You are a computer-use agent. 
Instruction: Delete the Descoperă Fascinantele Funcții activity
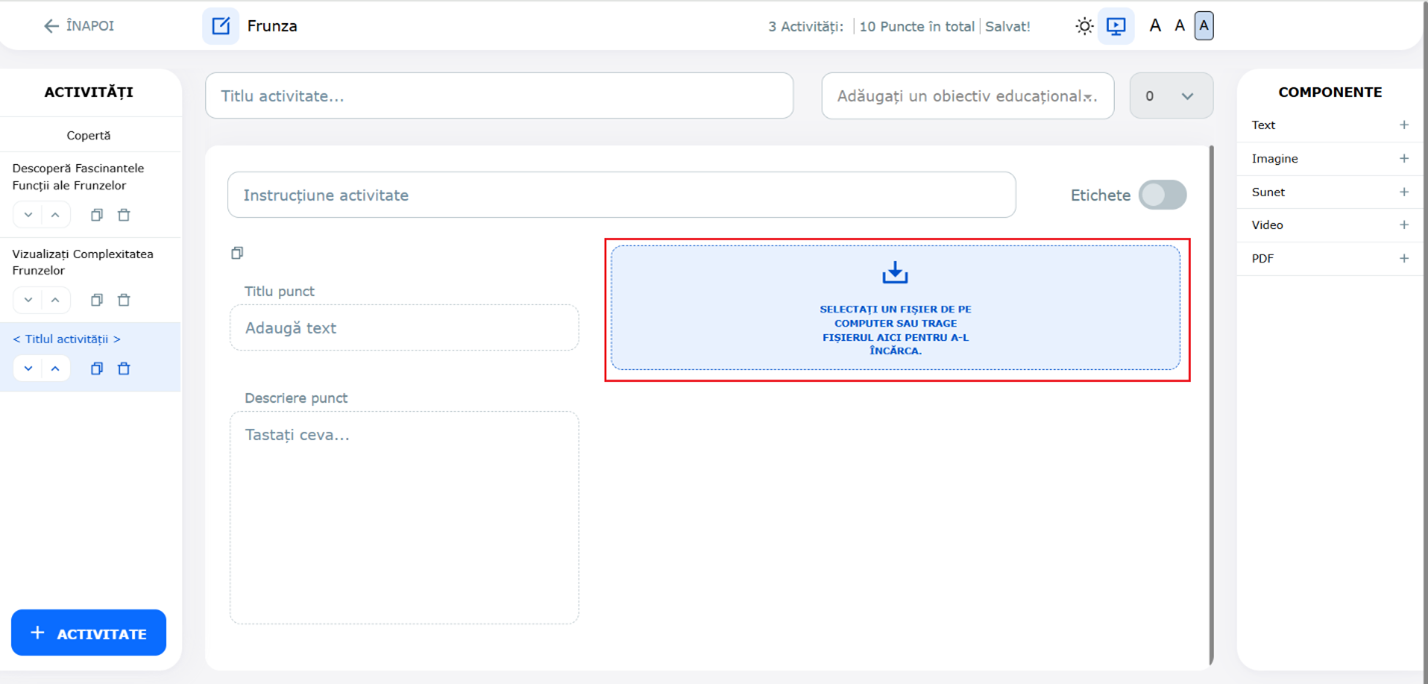point(124,215)
